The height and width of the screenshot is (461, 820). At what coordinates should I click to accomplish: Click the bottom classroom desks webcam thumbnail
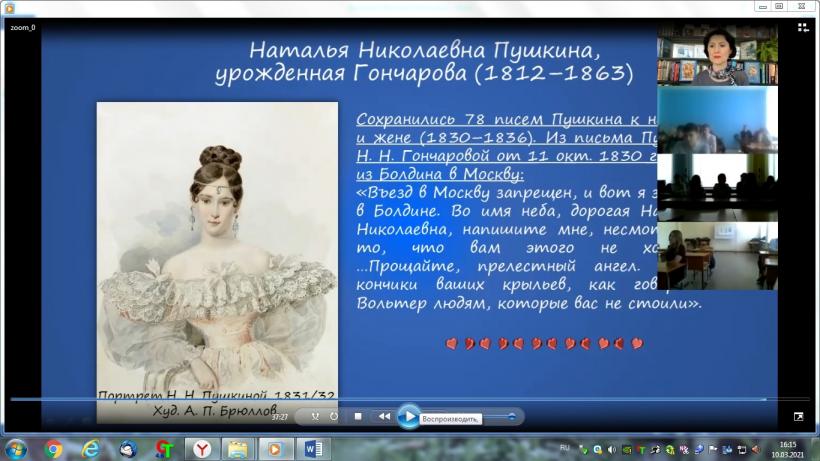pos(718,256)
